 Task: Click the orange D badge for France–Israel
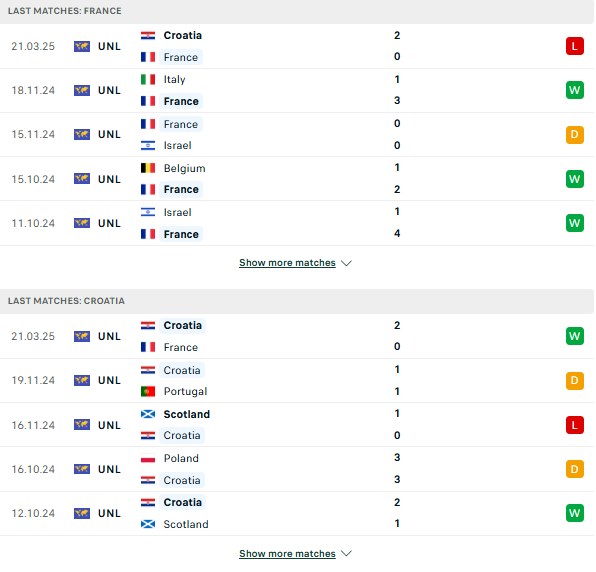pos(574,135)
